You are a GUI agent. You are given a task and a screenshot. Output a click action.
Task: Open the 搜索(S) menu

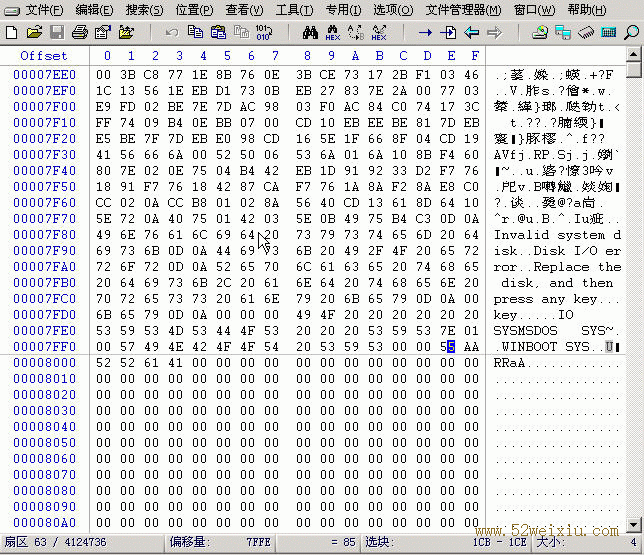pyautogui.click(x=144, y=9)
